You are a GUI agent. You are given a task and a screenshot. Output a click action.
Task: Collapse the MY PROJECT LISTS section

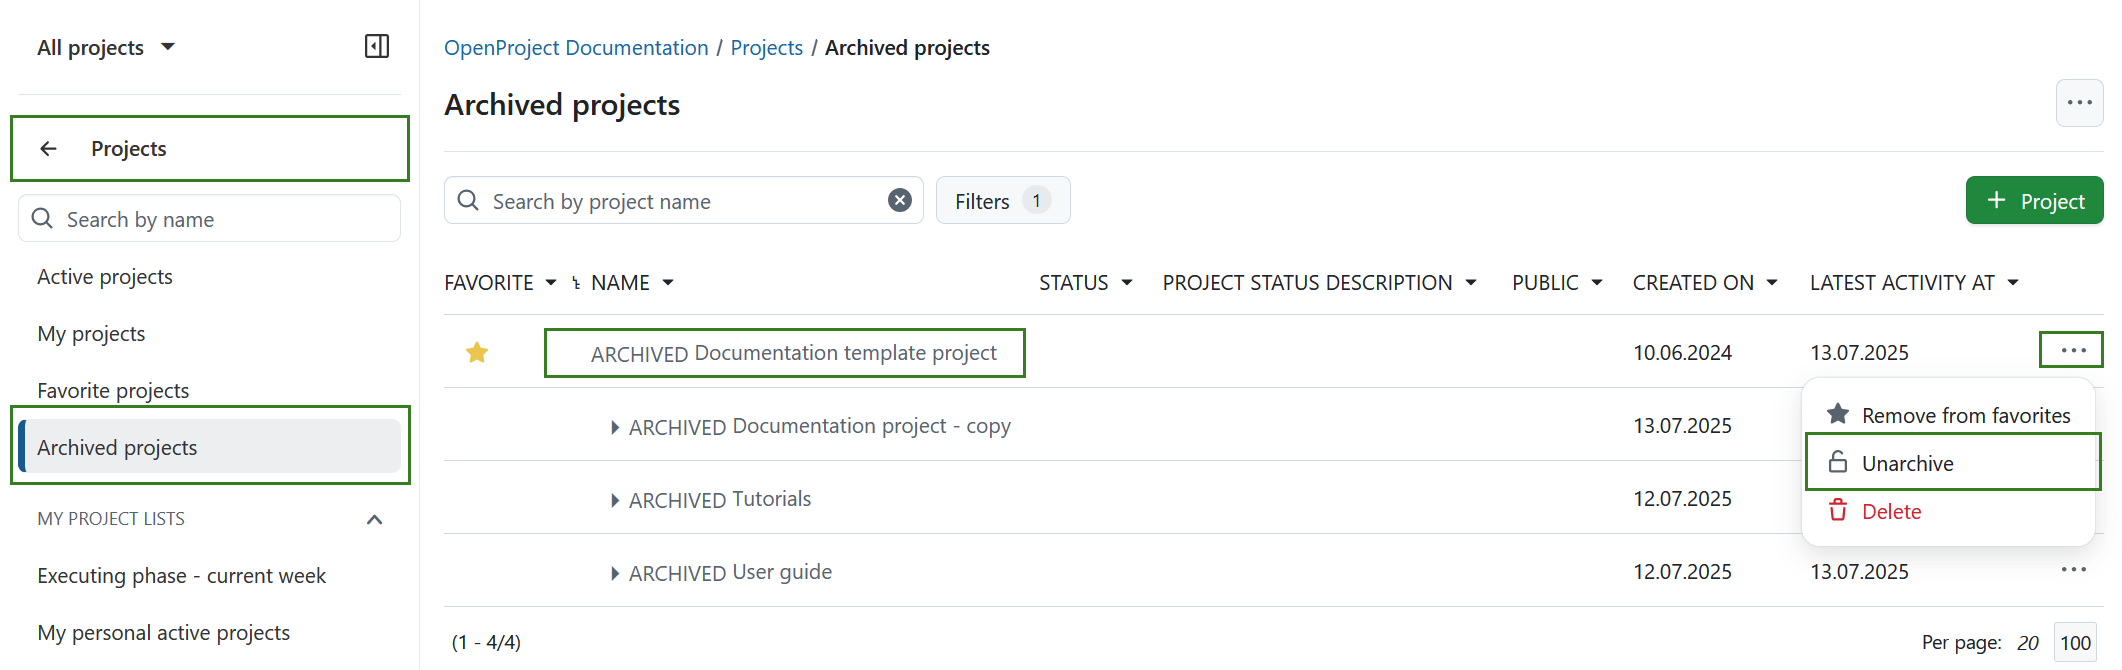pos(375,519)
